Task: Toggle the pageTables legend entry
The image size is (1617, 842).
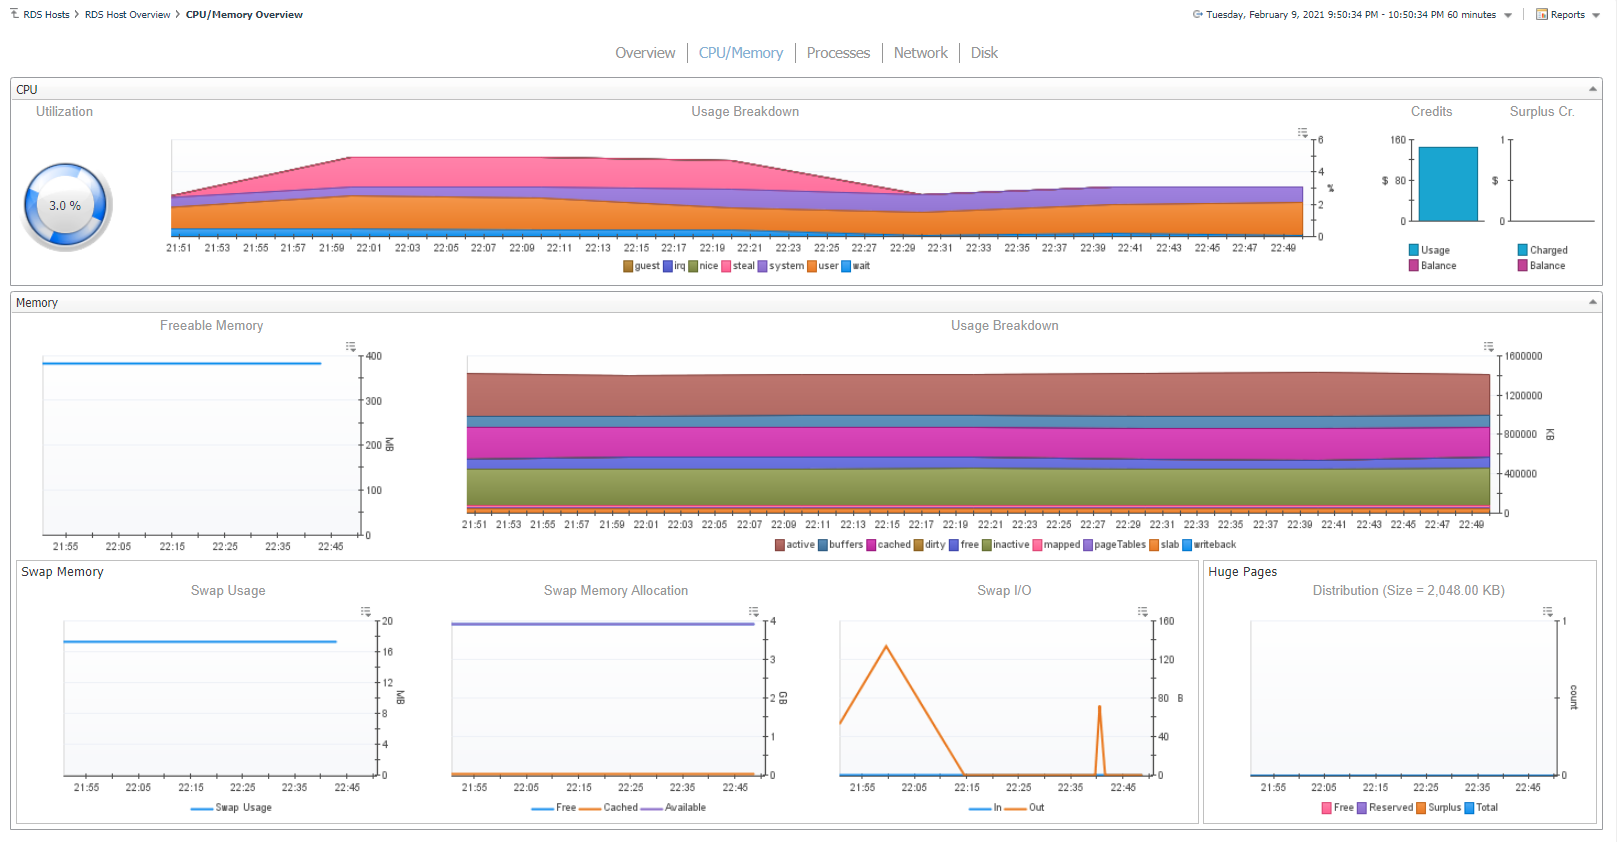Action: [1115, 545]
